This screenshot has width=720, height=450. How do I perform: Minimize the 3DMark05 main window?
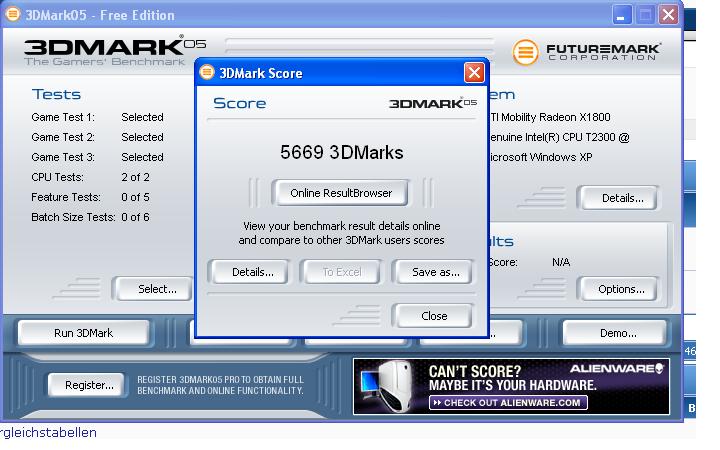622,15
